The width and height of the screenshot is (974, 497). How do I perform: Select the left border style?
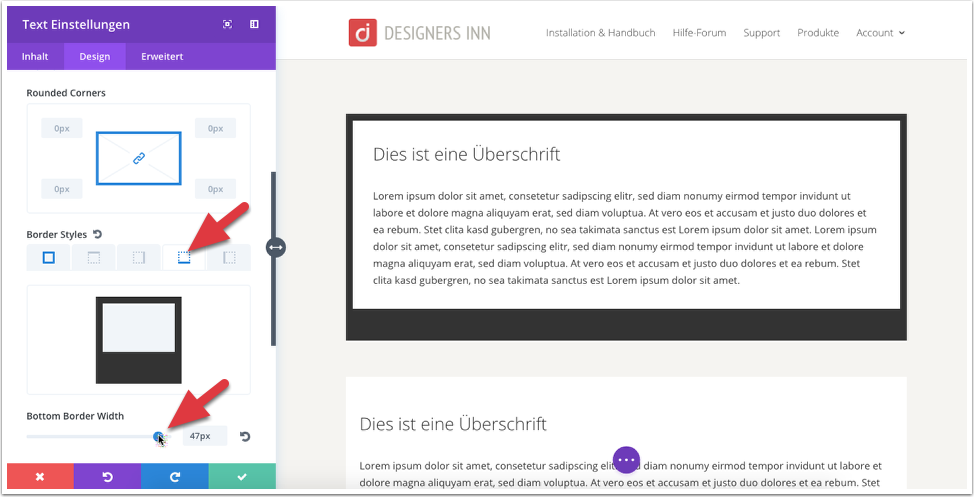229,257
